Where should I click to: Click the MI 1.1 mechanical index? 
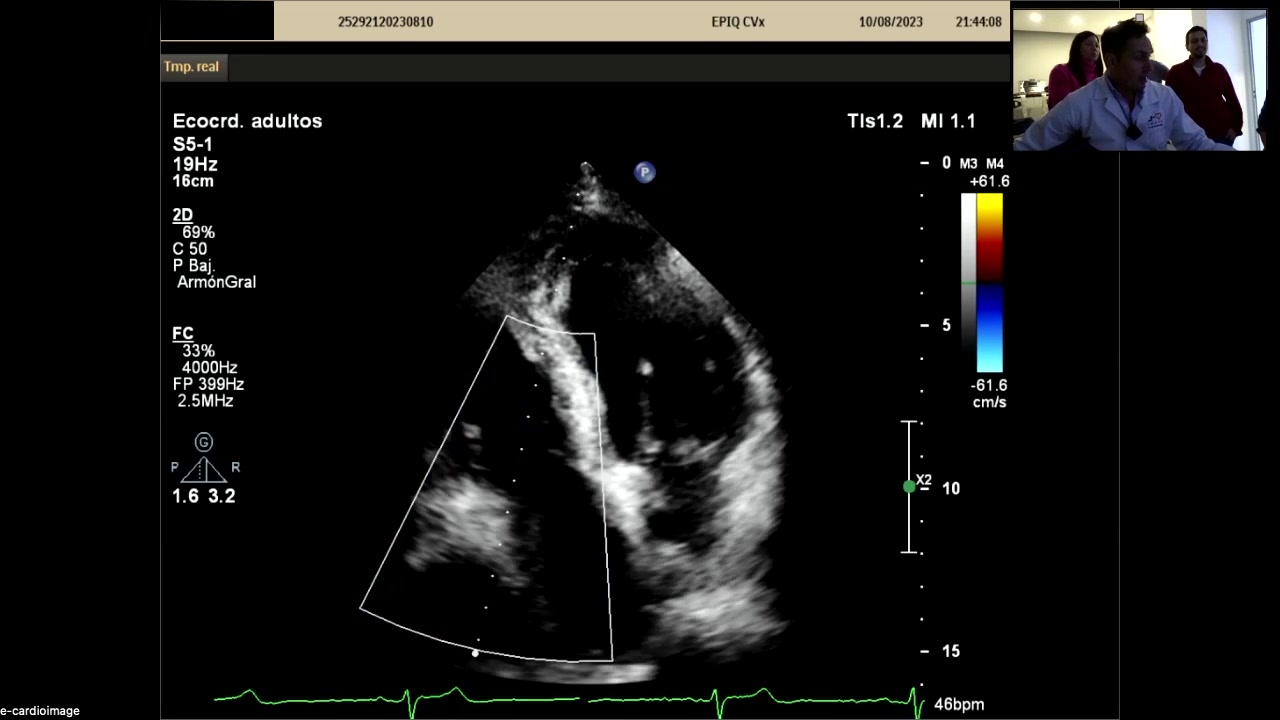tap(948, 121)
